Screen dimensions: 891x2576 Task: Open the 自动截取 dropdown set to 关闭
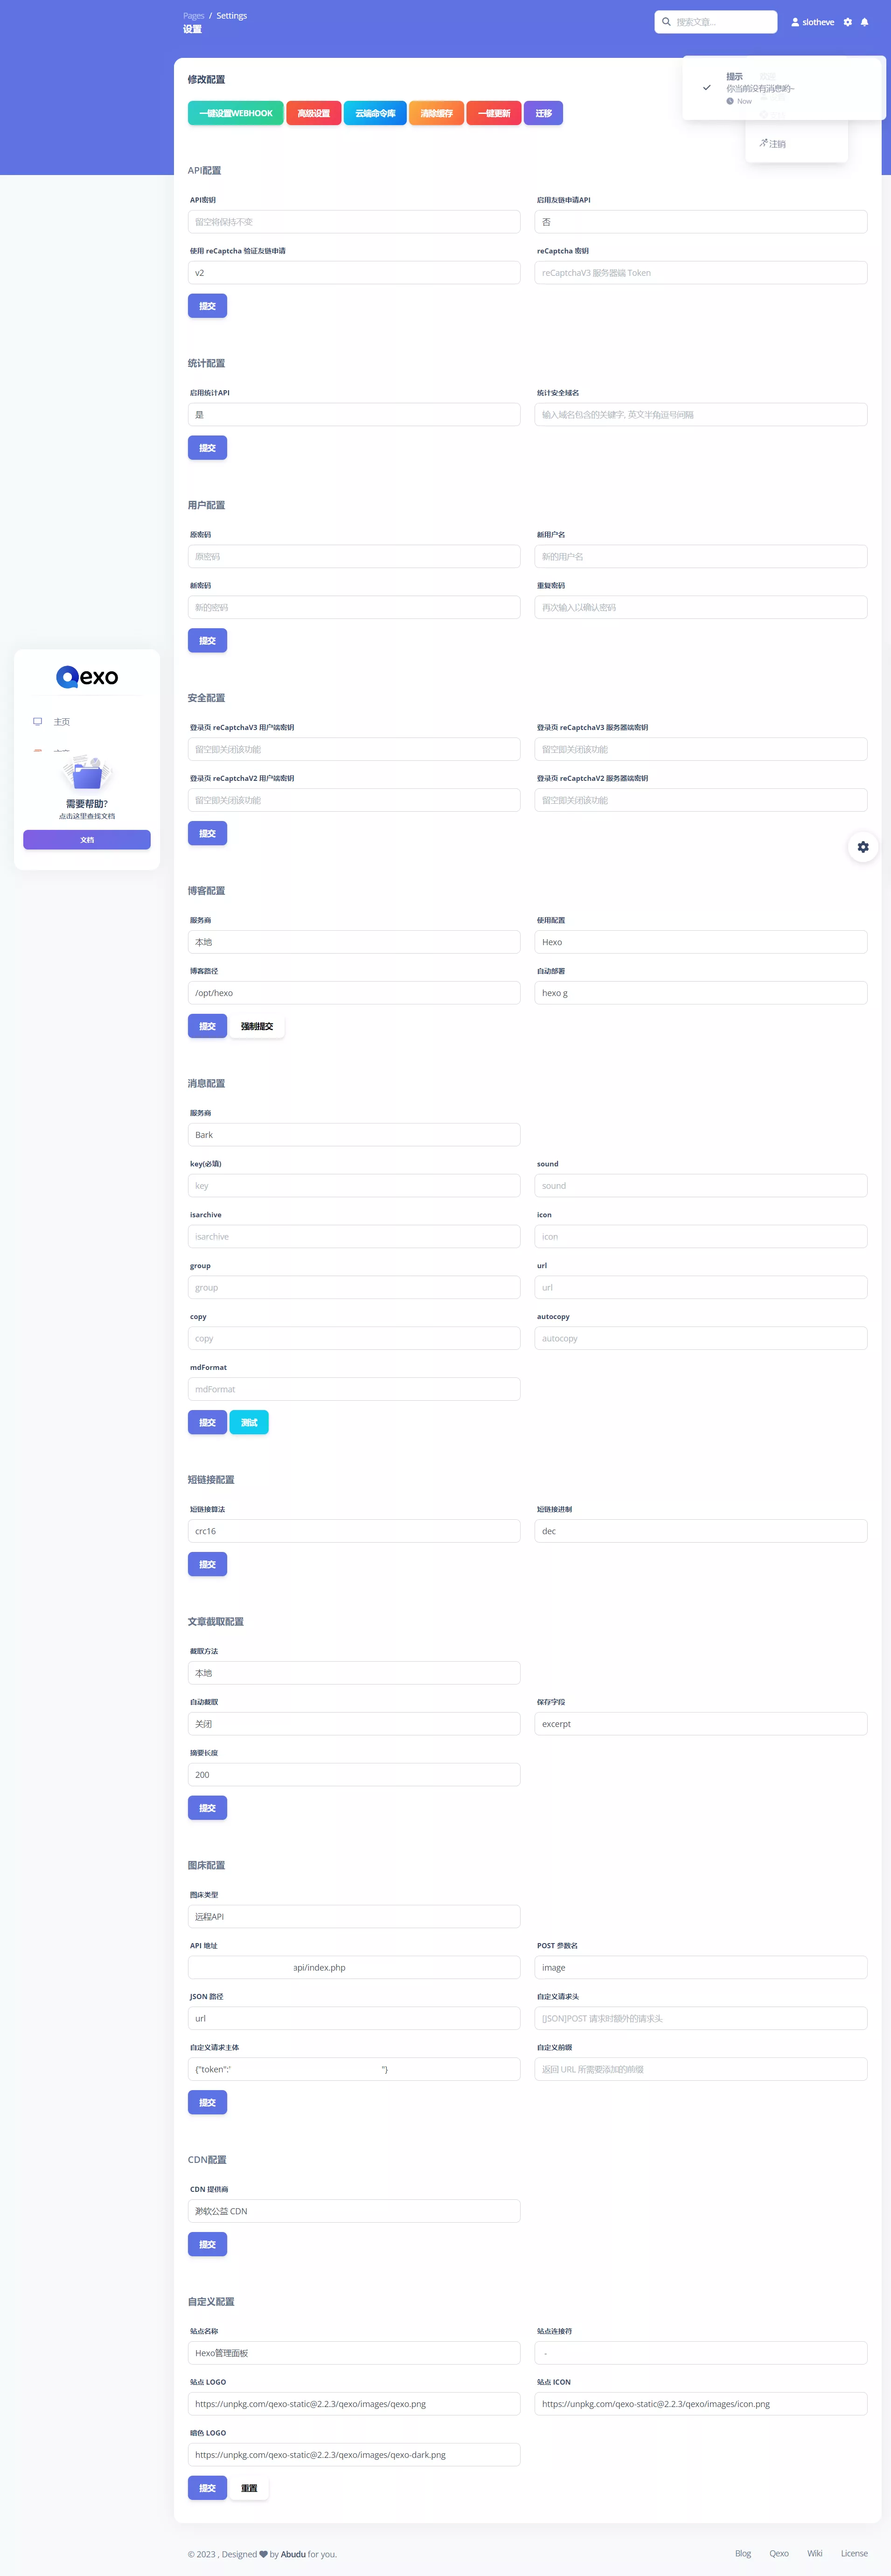tap(354, 1724)
